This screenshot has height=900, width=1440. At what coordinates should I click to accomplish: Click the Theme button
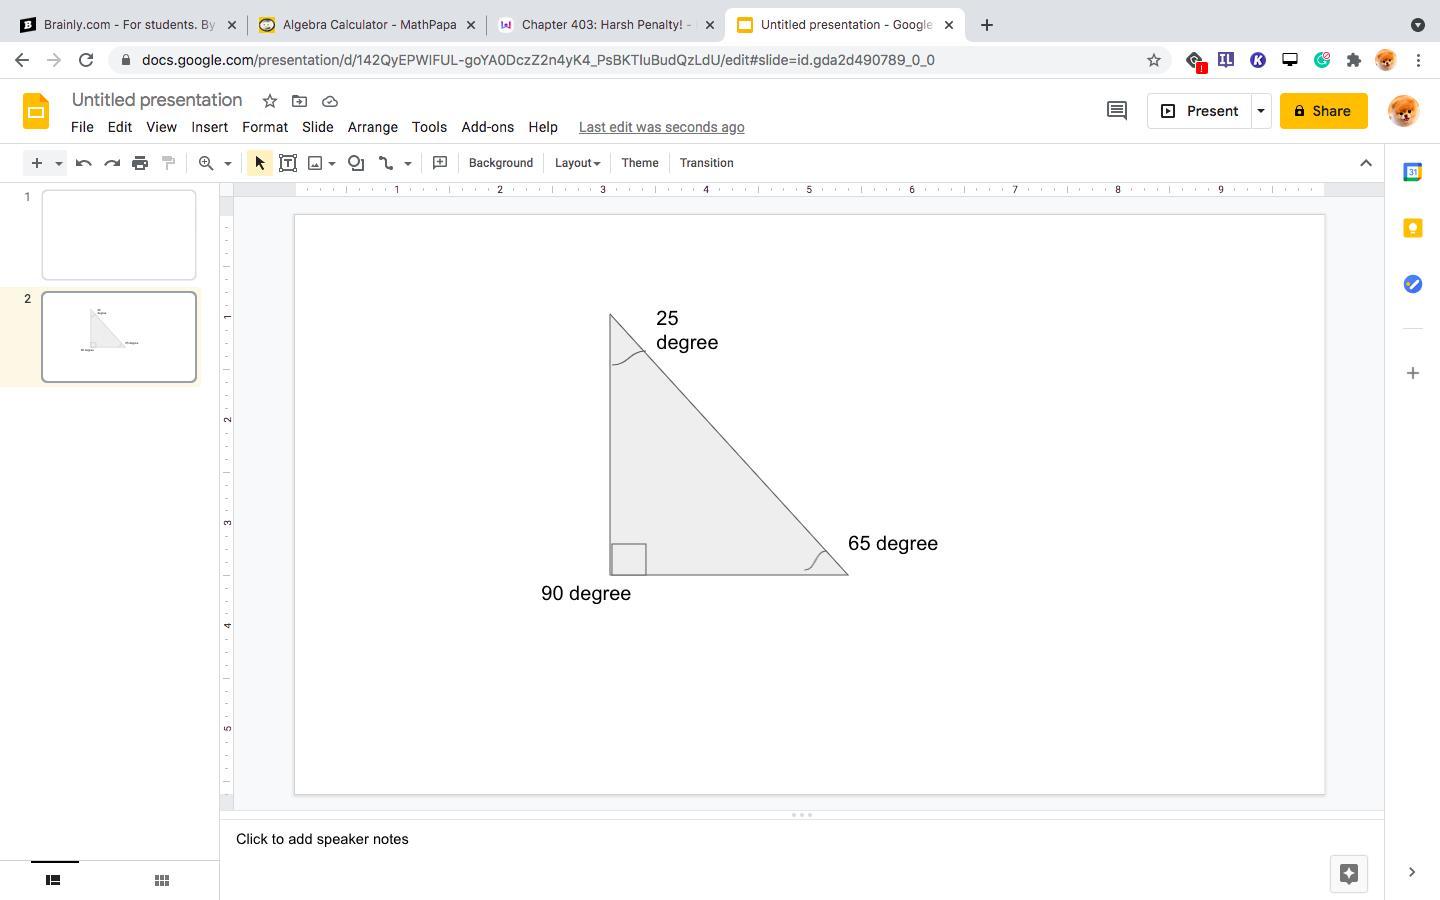(640, 163)
